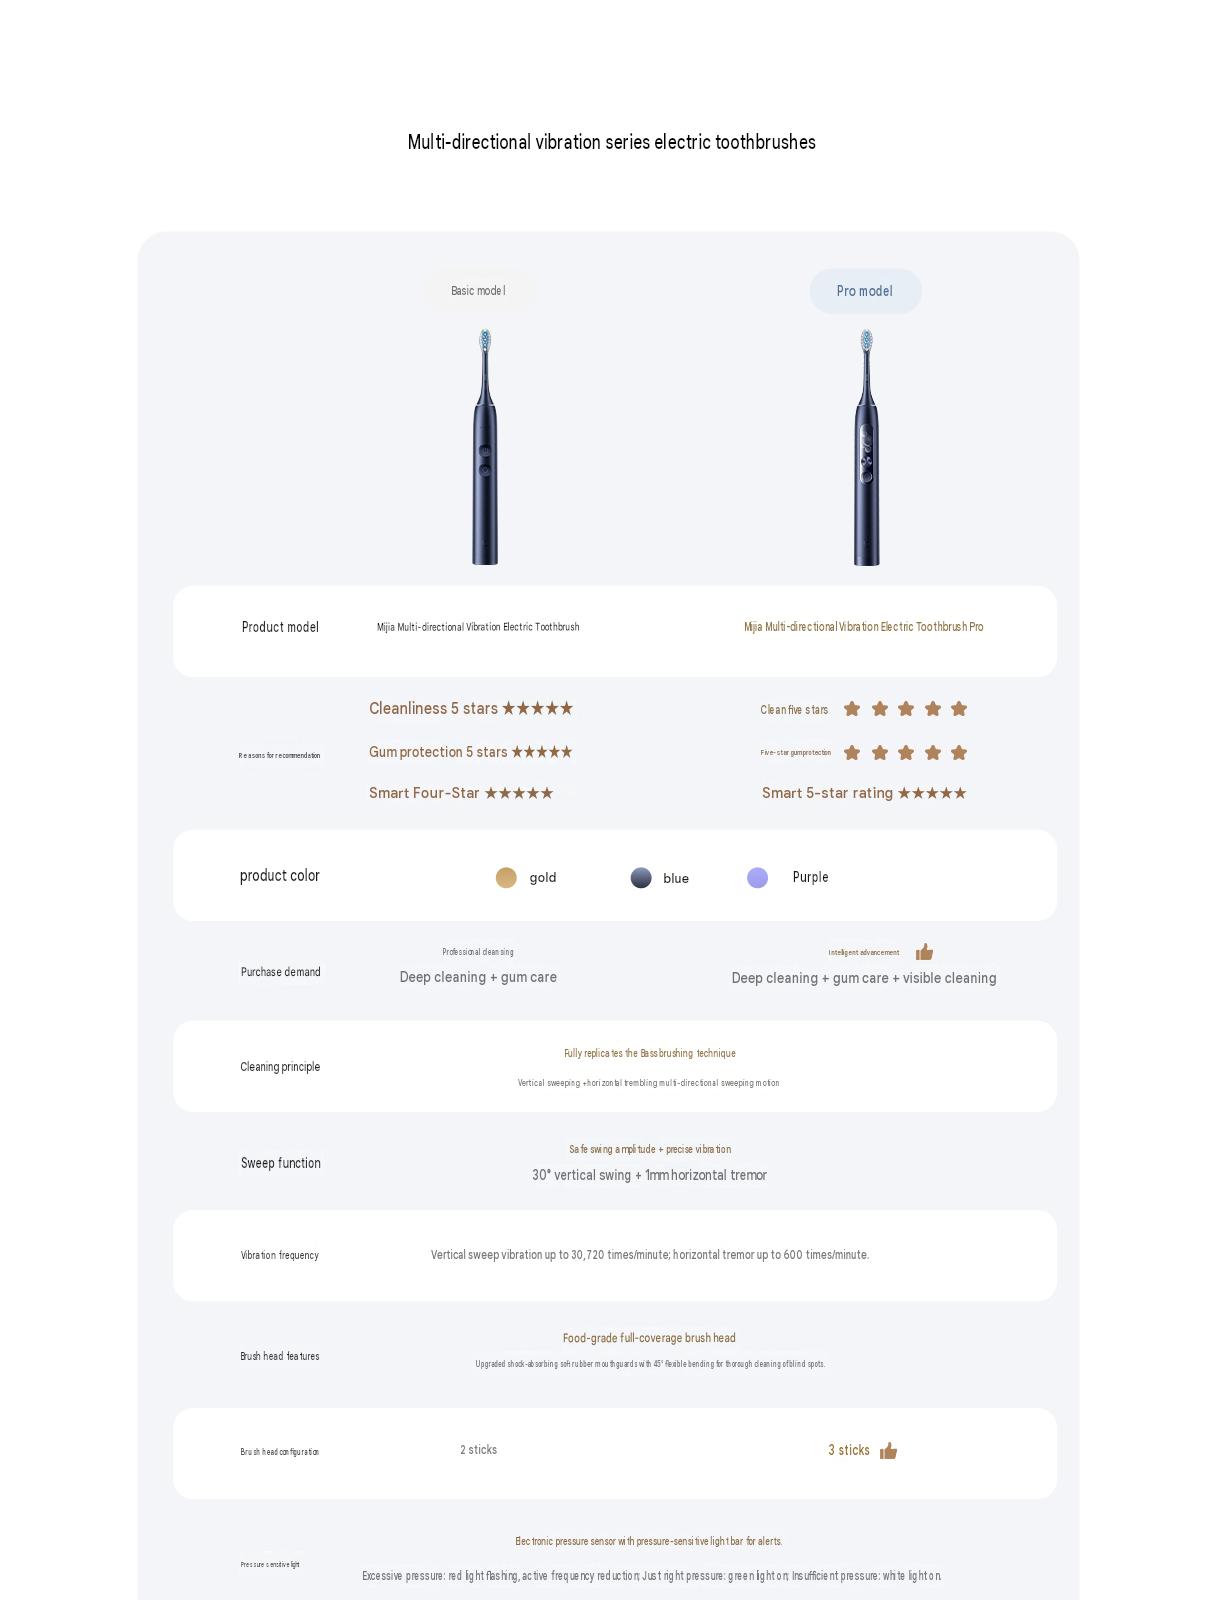Open the basic Mijia Electric Toothbrush product name
The image size is (1226, 1600).
[478, 627]
